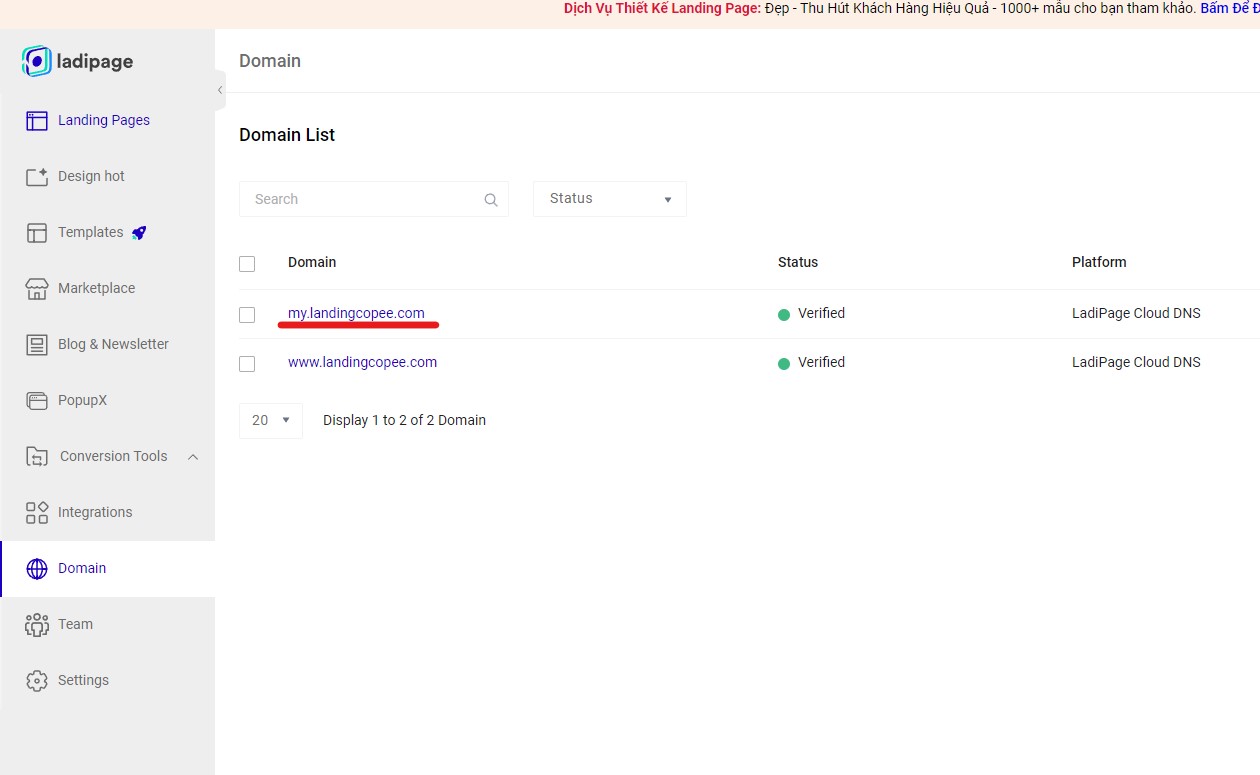
Task: Click the Marketplace store icon
Action: (37, 289)
